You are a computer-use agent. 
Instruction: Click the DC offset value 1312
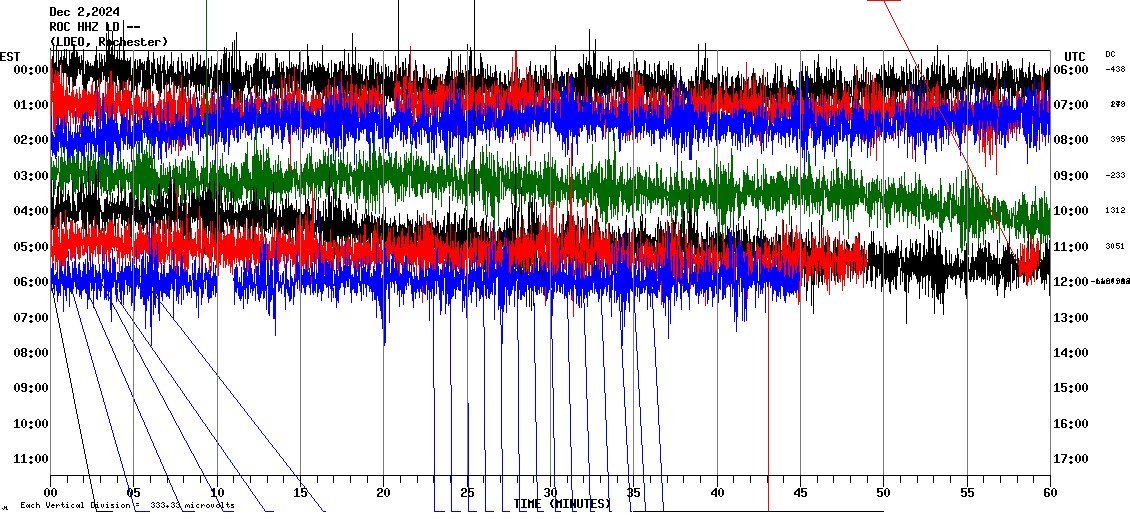point(1115,211)
